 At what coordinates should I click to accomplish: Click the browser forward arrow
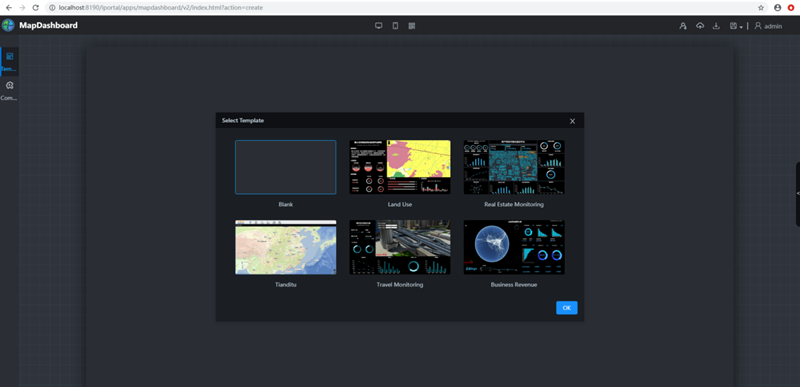click(x=21, y=8)
